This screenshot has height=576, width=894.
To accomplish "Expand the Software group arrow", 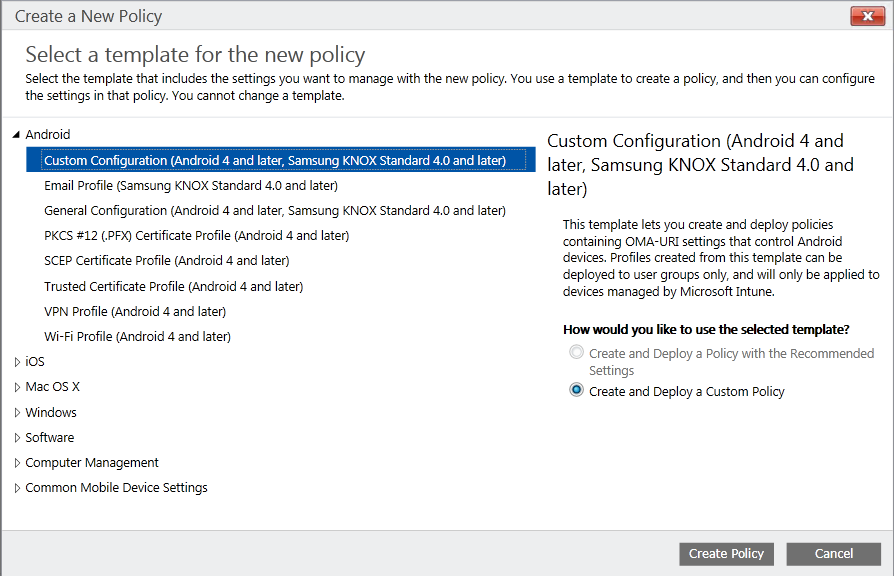I will [17, 437].
